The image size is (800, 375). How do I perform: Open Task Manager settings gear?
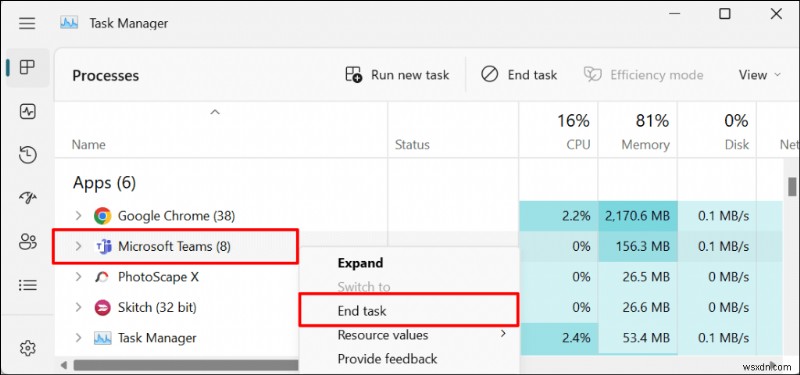(x=27, y=348)
